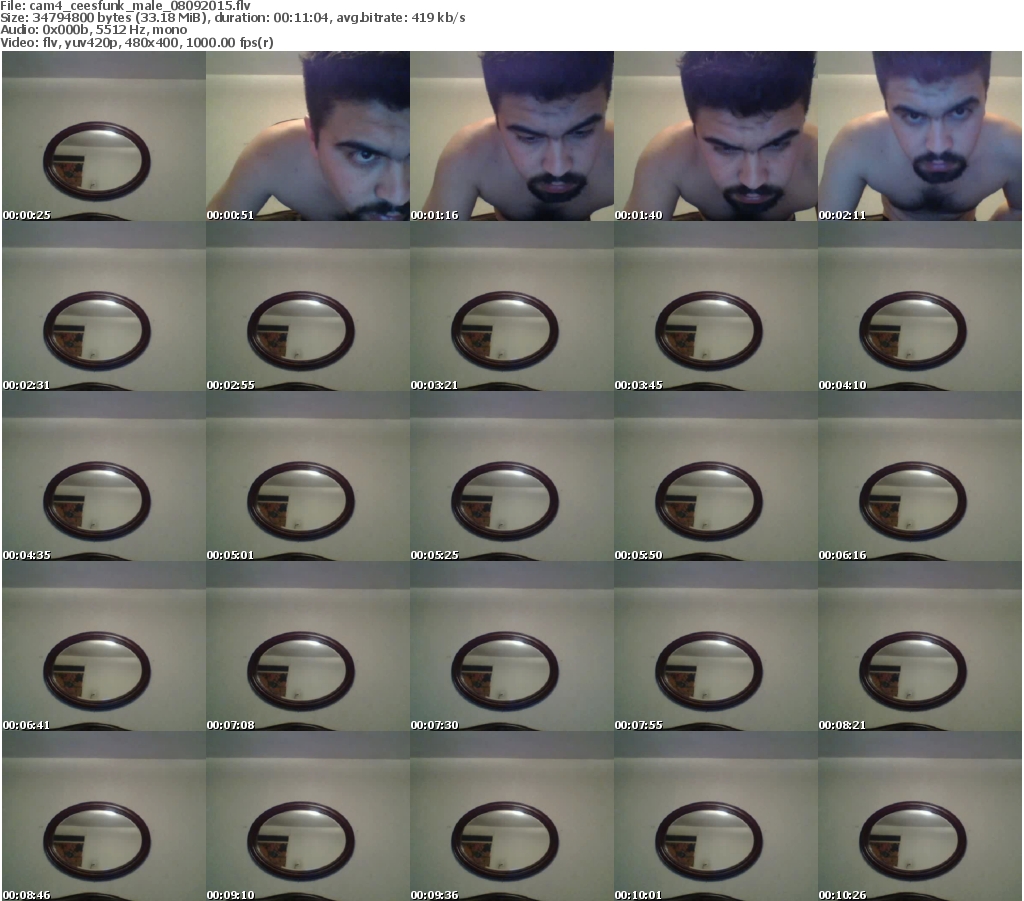
Task: Select the frame at 00:02:31
Action: click(x=104, y=306)
